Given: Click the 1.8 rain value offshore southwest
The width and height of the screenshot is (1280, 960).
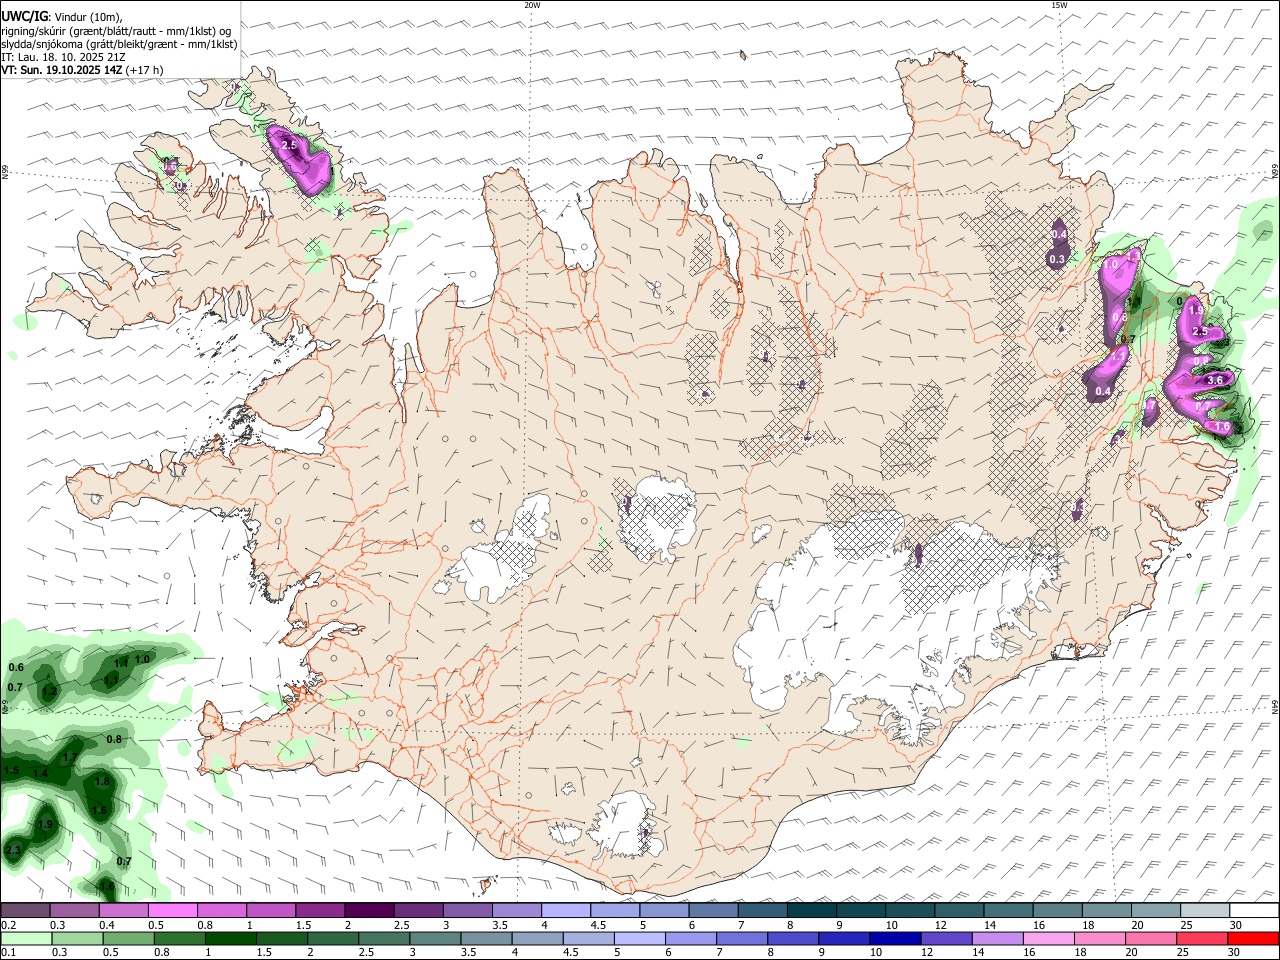Looking at the screenshot, I should 102,781.
